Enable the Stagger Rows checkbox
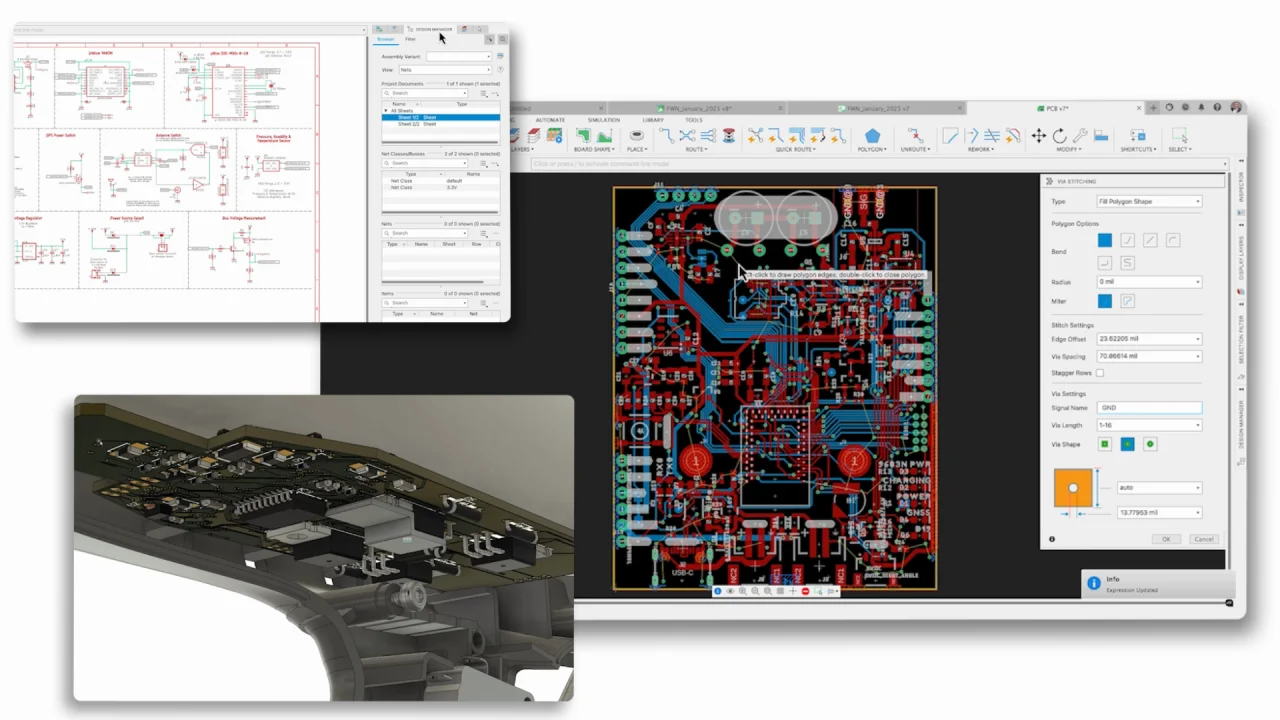This screenshot has height=720, width=1280. [1100, 373]
